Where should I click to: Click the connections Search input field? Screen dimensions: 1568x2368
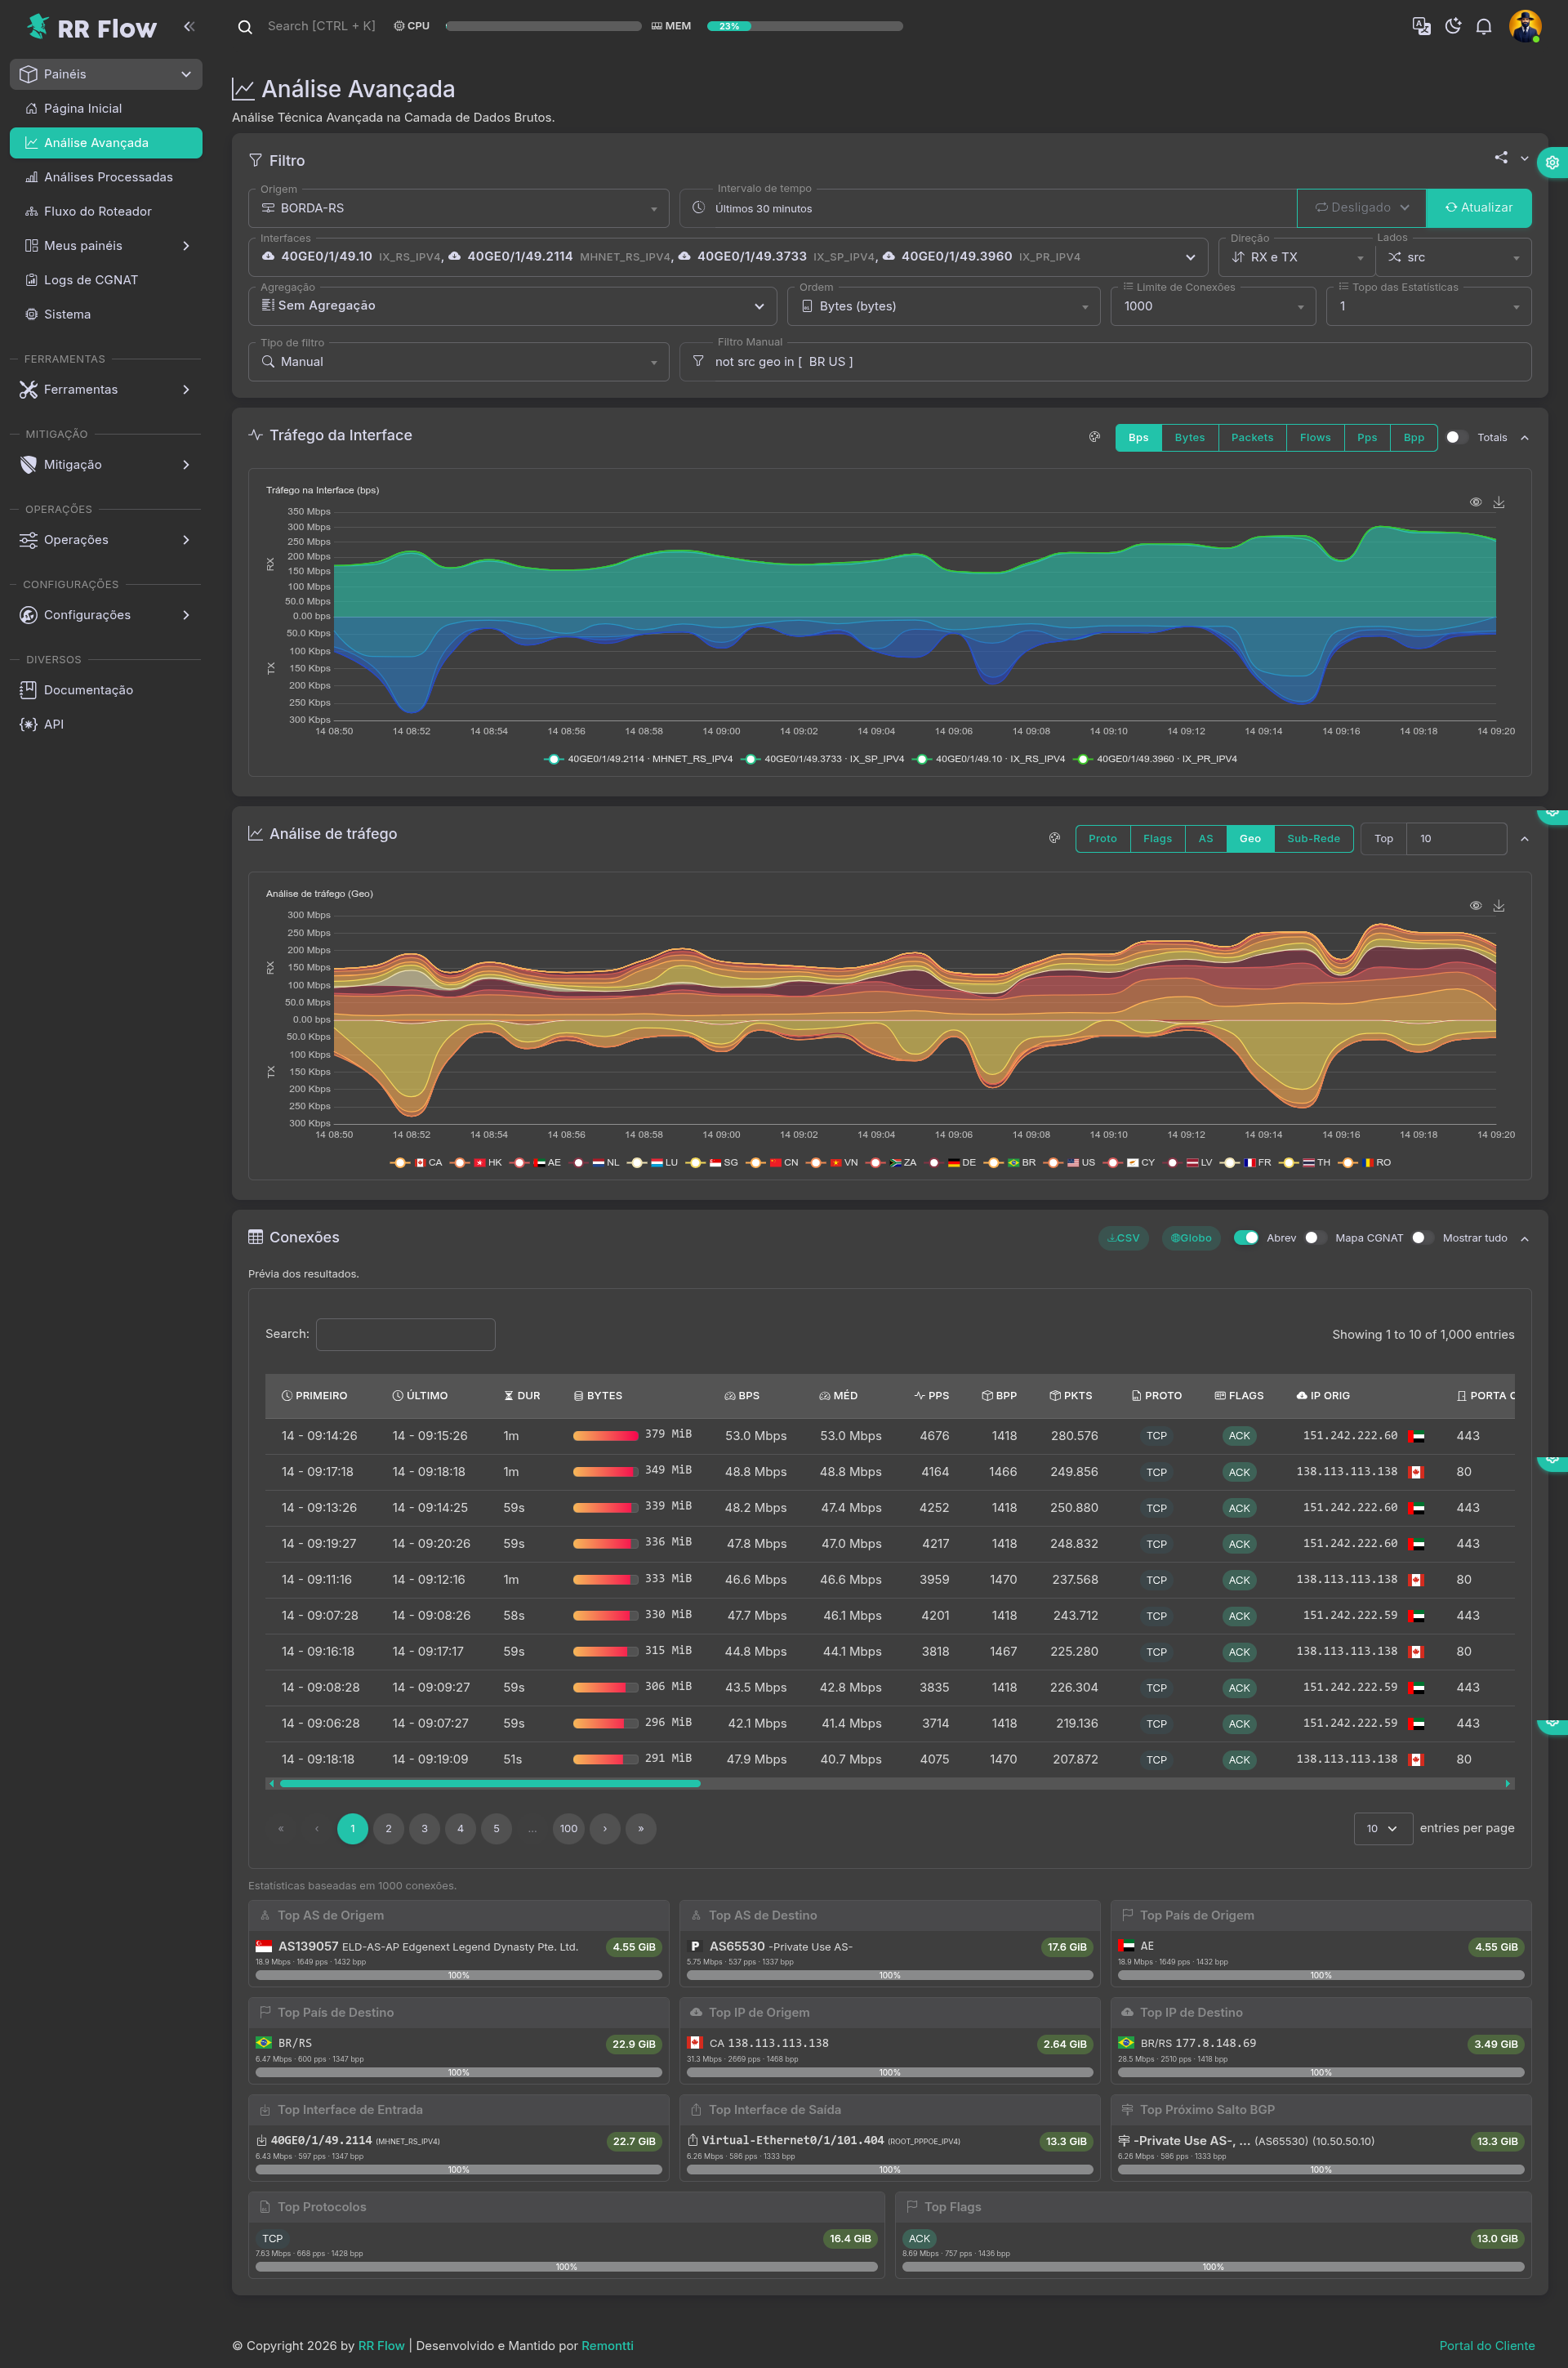pyautogui.click(x=405, y=1334)
